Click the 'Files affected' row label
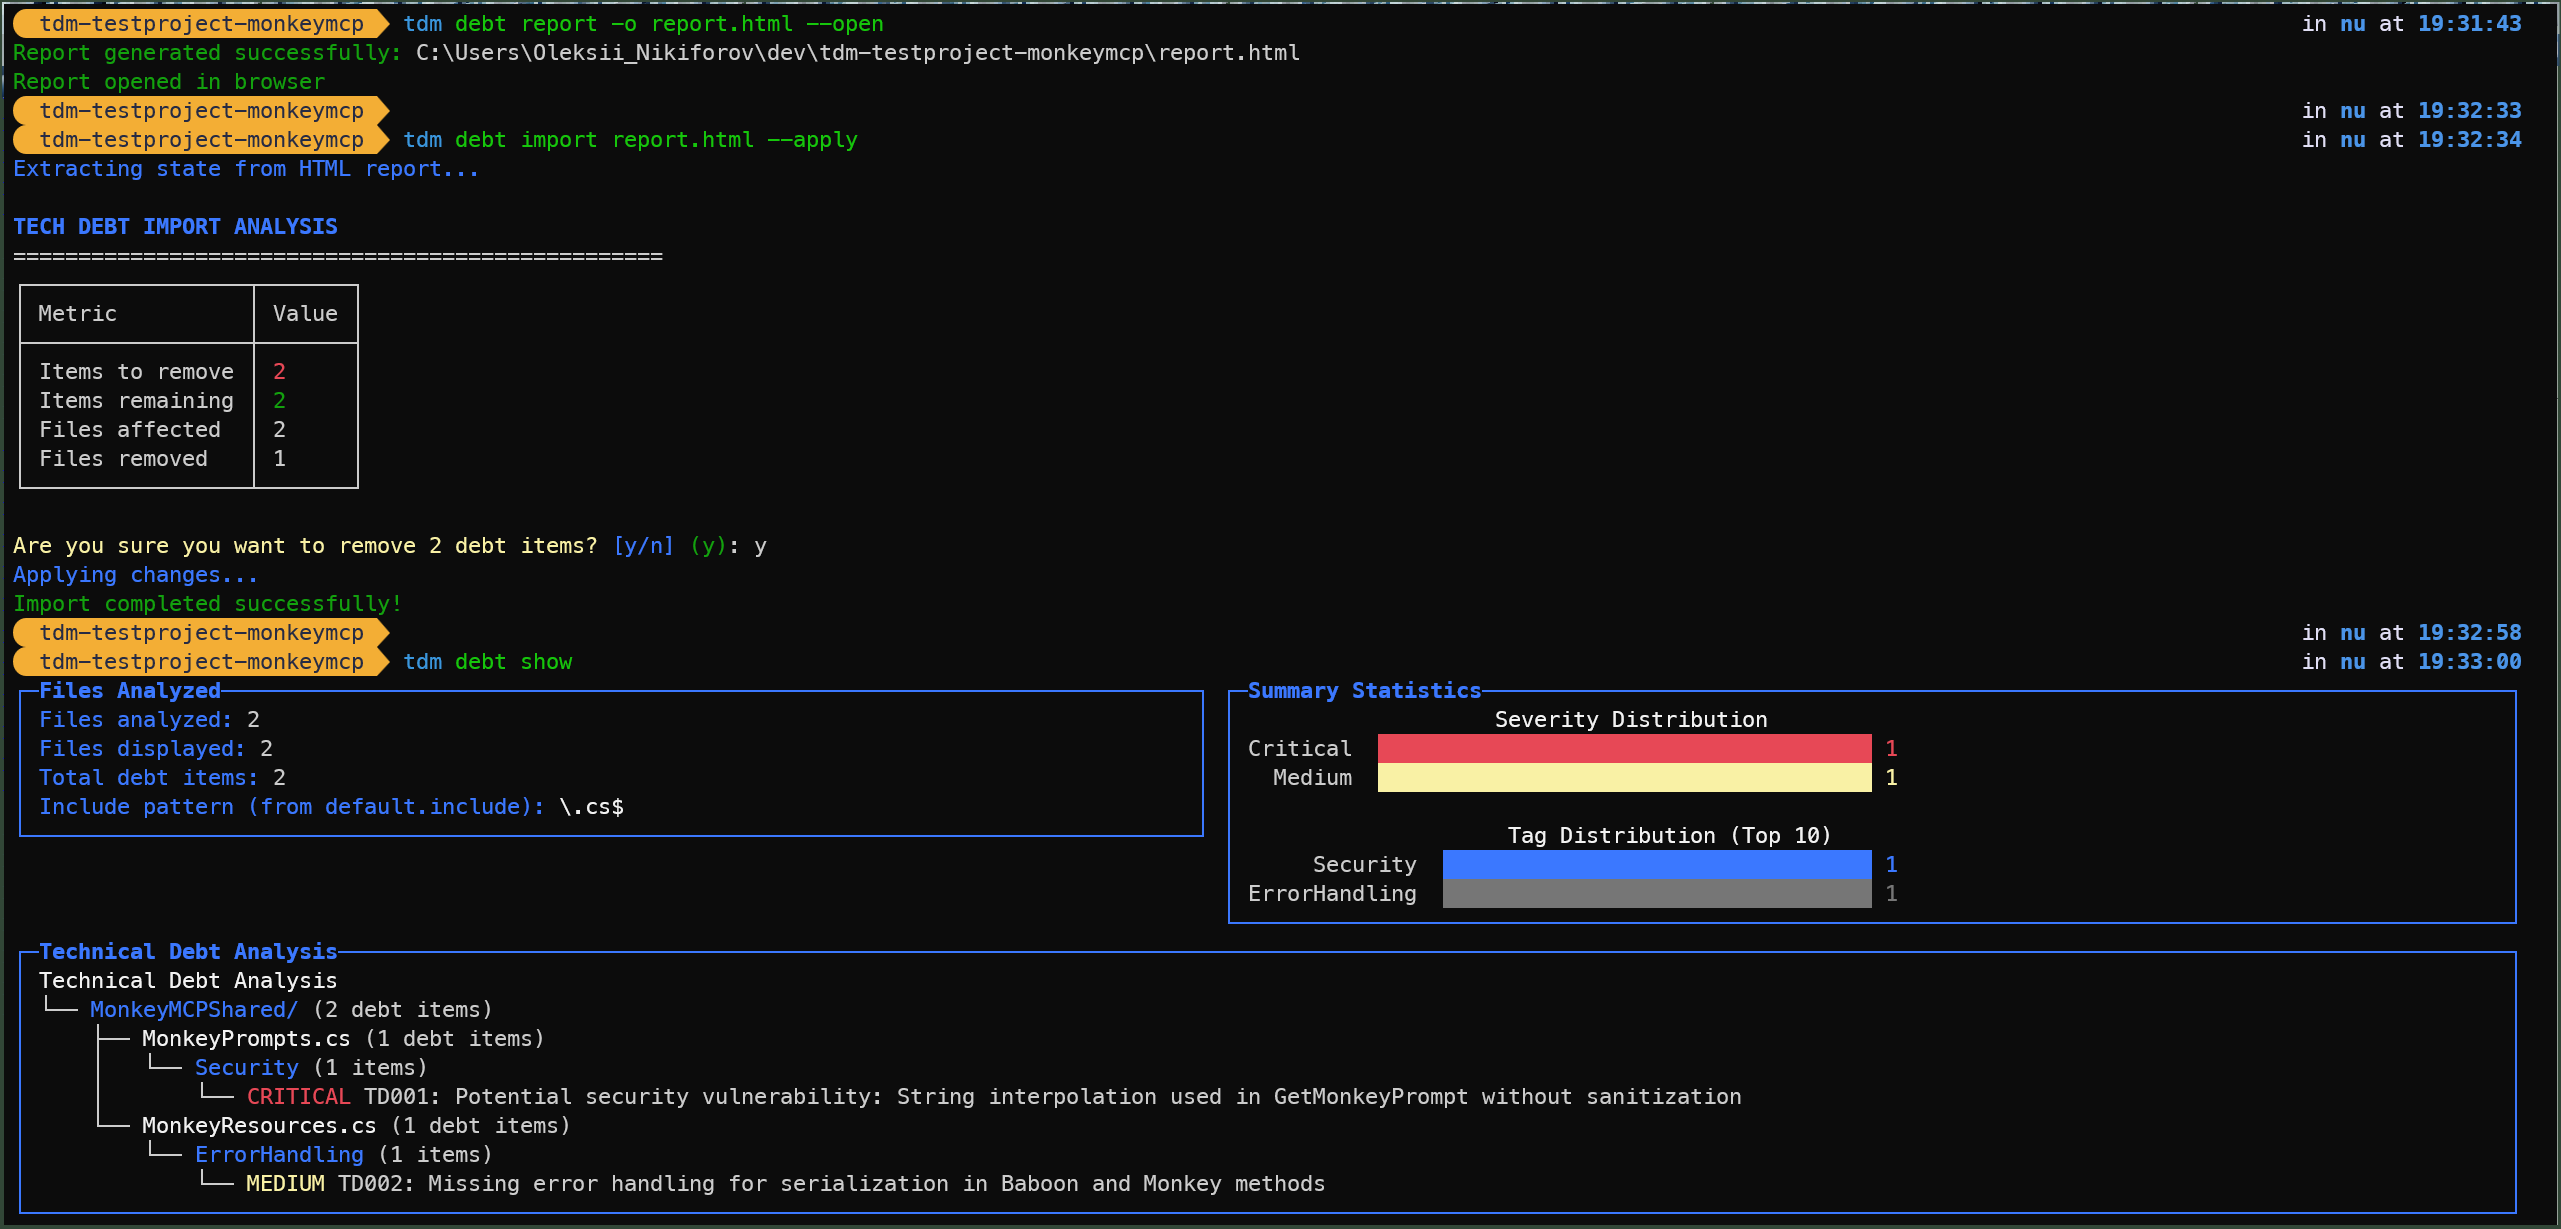2561x1229 pixels. pos(130,430)
